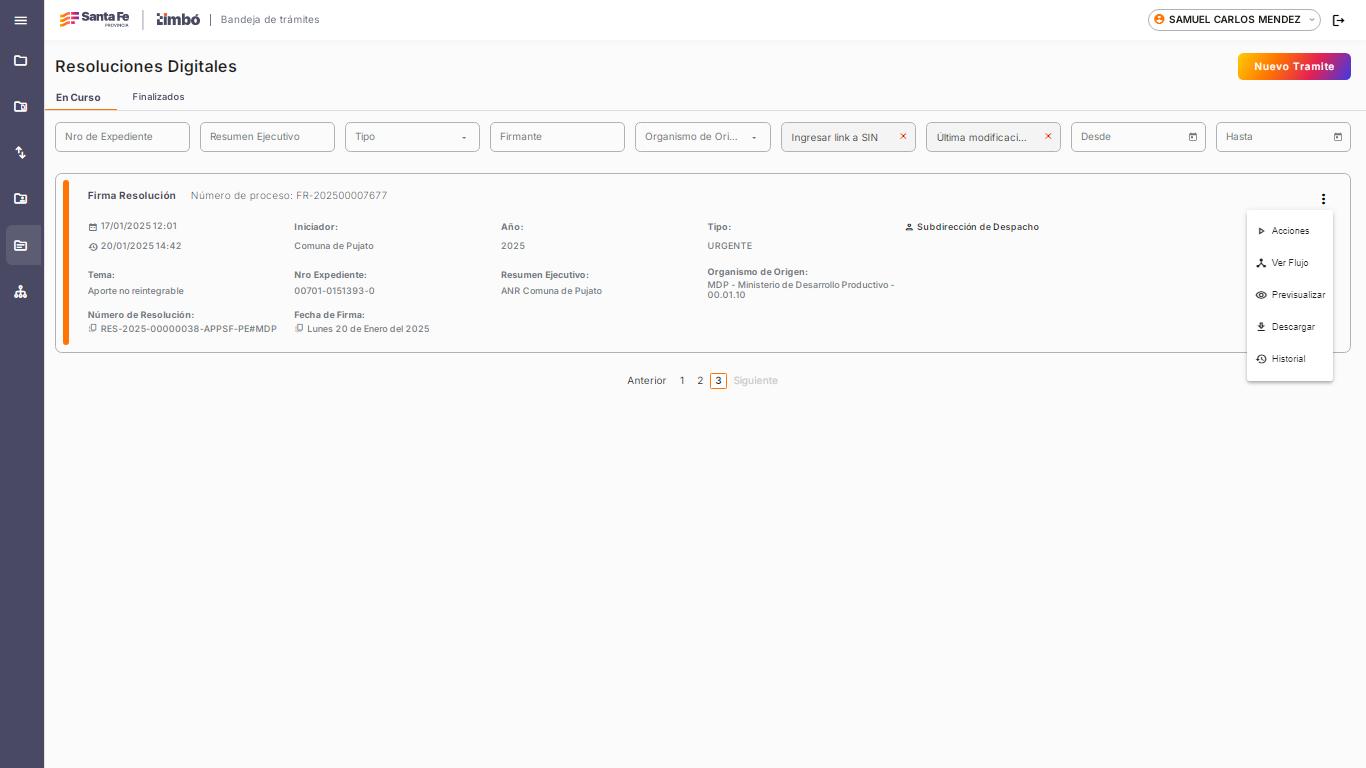The image size is (1366, 768).
Task: Click the Nuevo Tramite button
Action: pos(1294,67)
